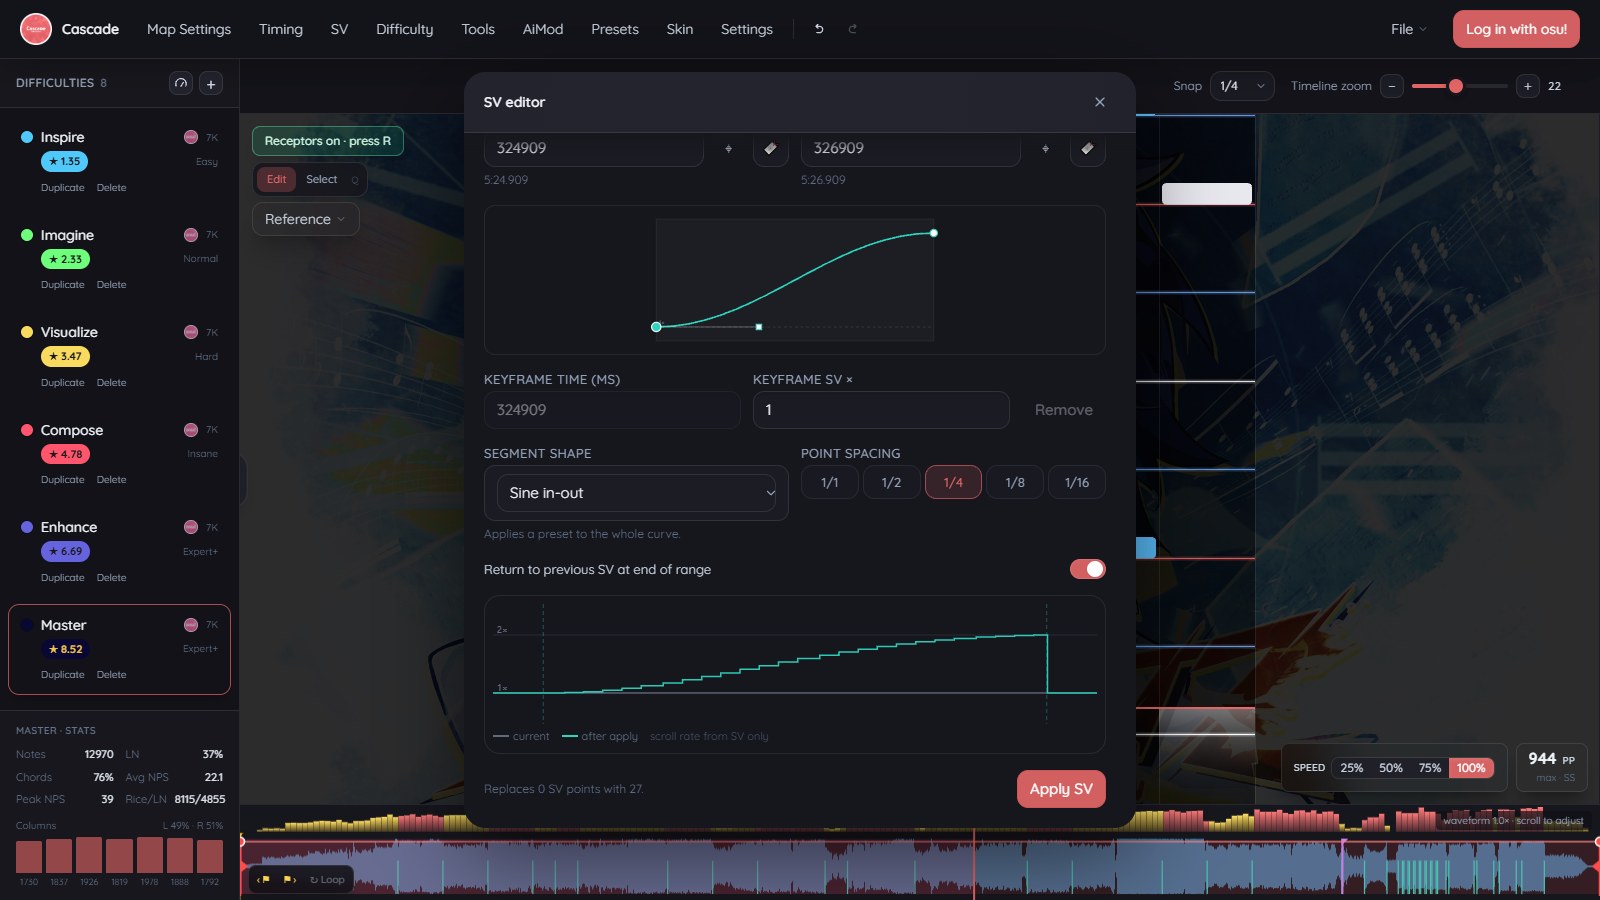The width and height of the screenshot is (1600, 900).
Task: Click the Master difficulty mode icon
Action: pos(191,625)
